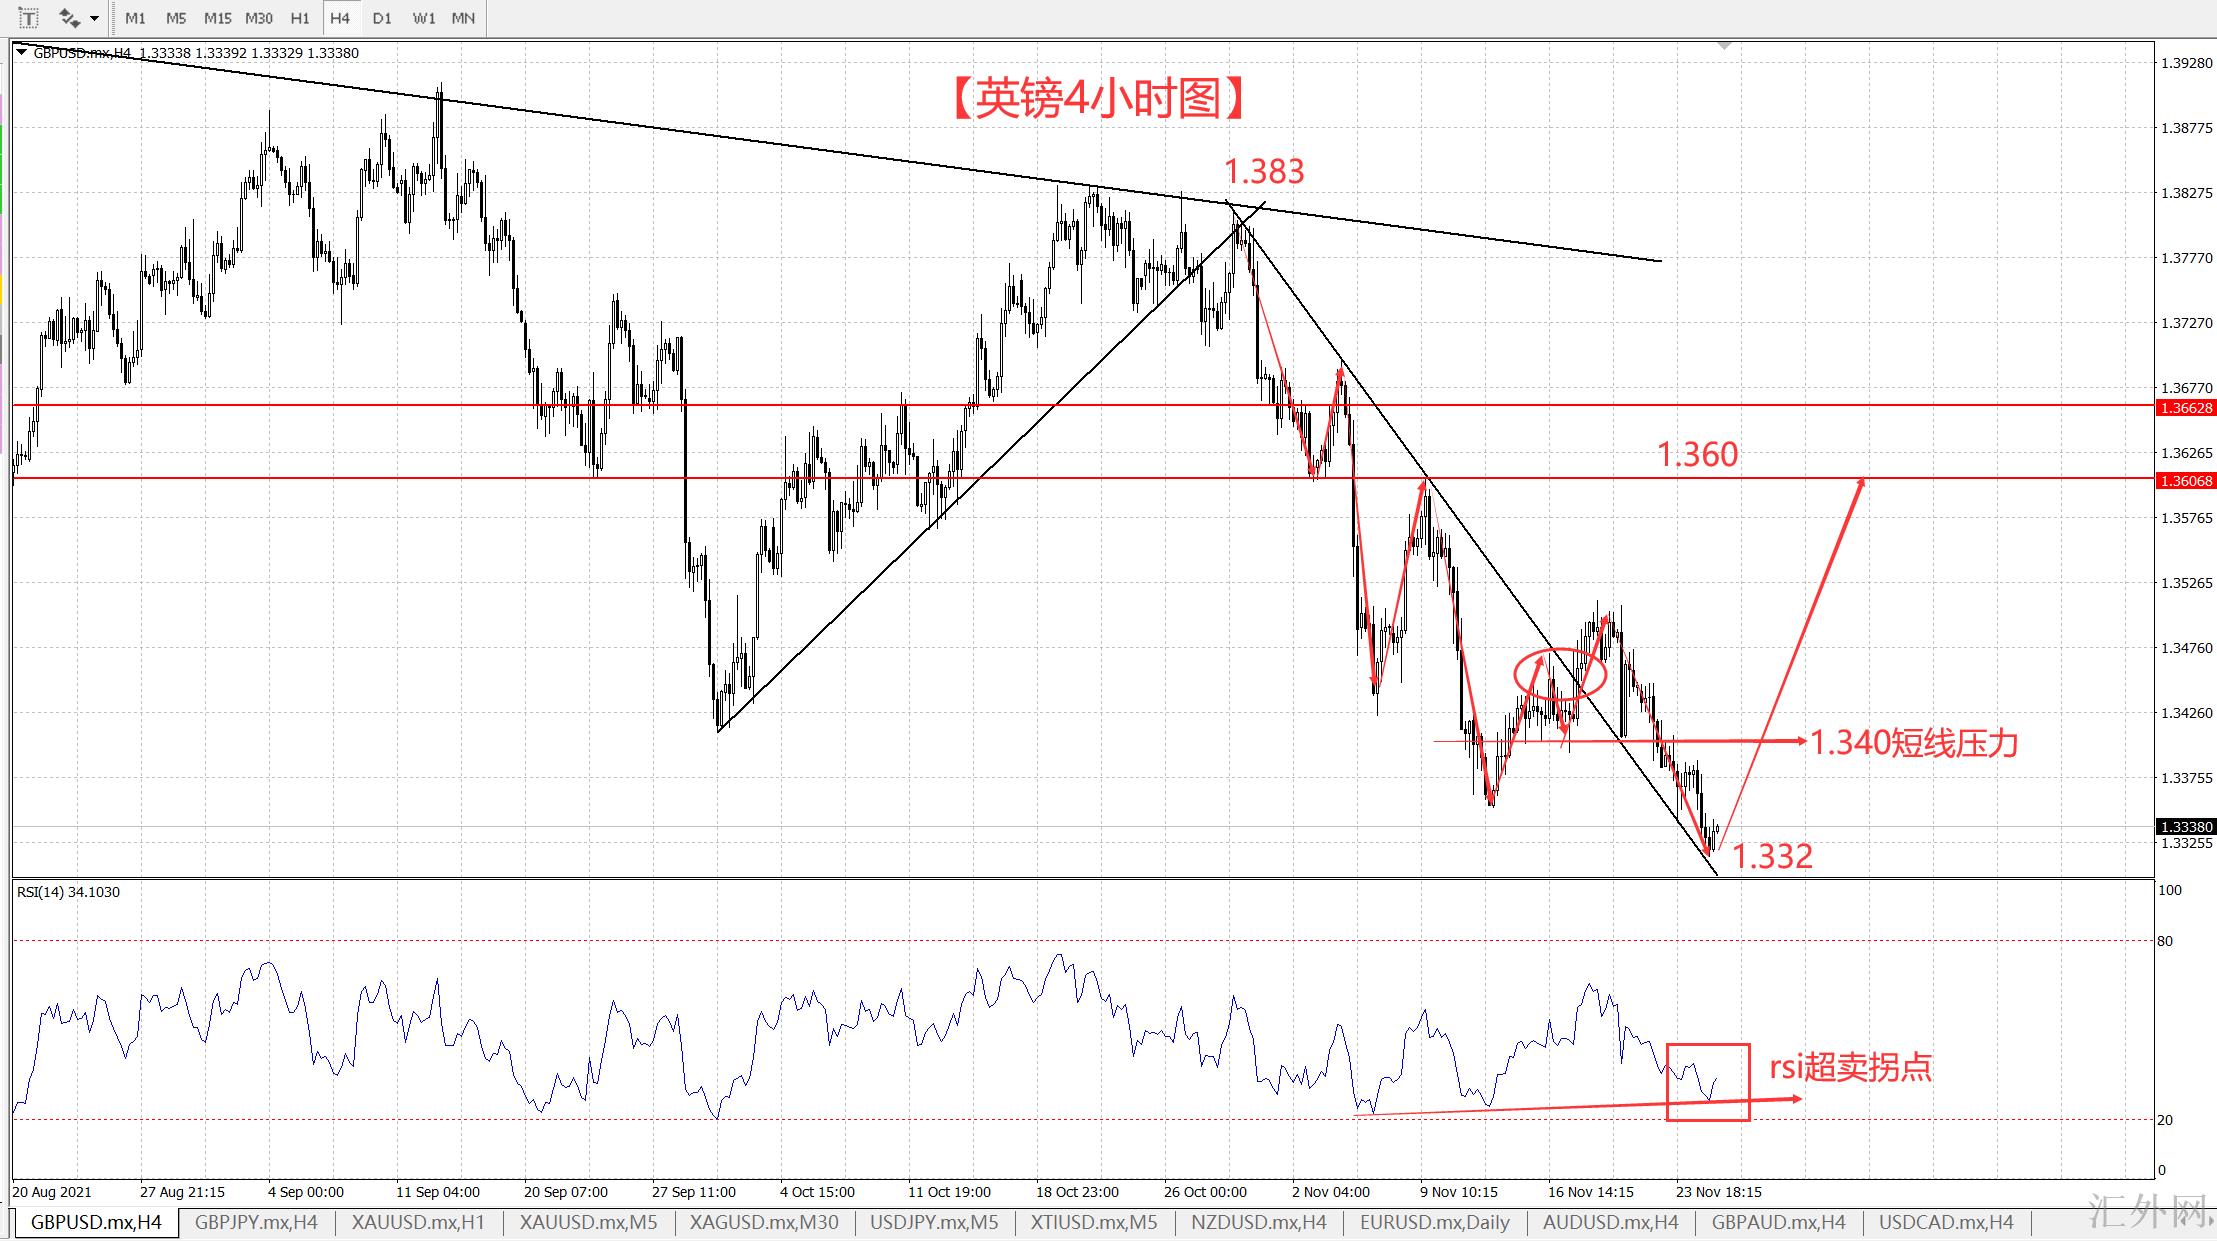Select the text label tool icon
Image resolution: width=2217 pixels, height=1241 pixels.
28,17
